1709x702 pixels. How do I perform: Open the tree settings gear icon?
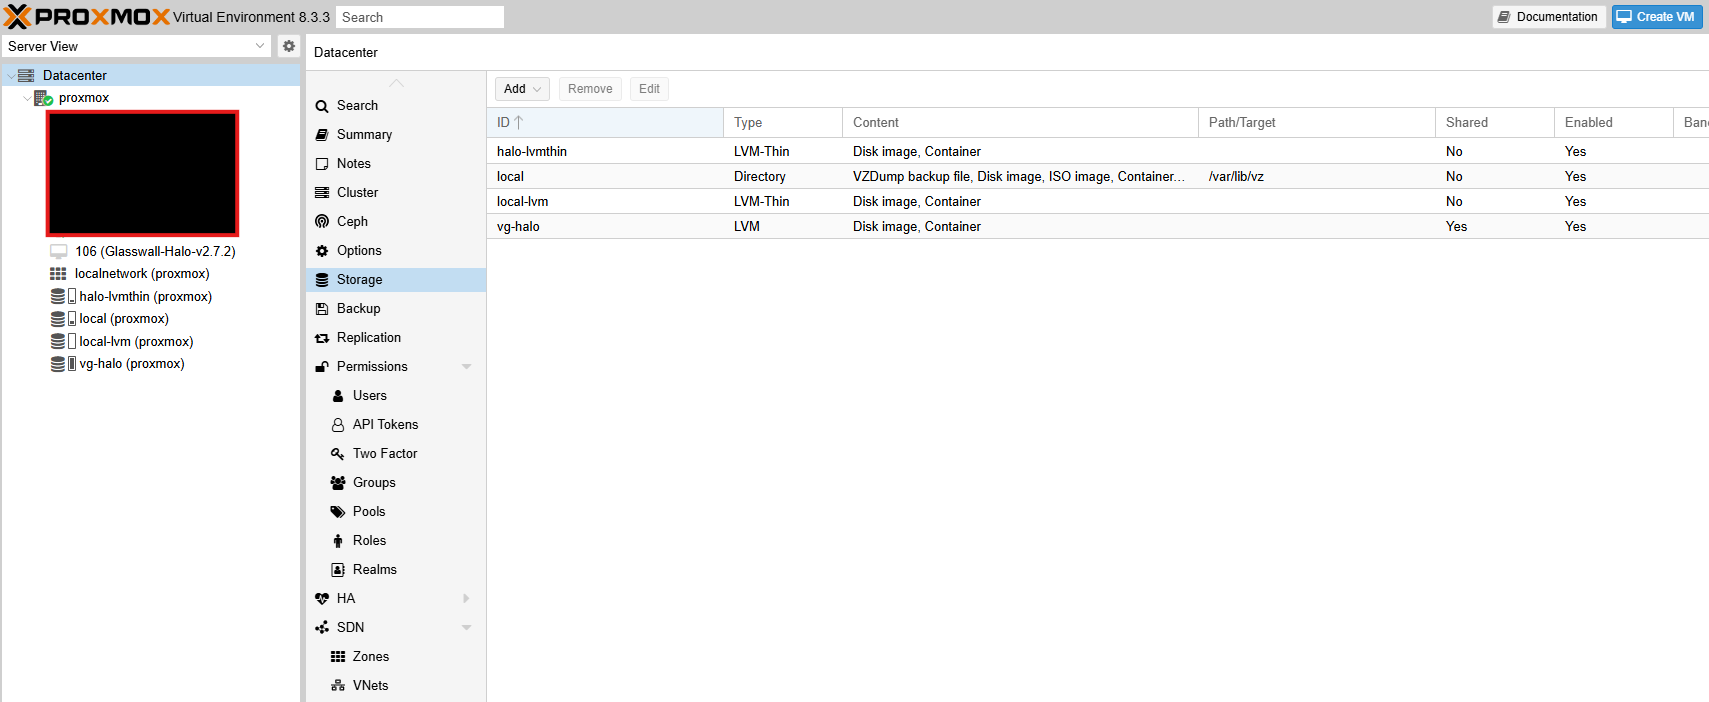289,46
